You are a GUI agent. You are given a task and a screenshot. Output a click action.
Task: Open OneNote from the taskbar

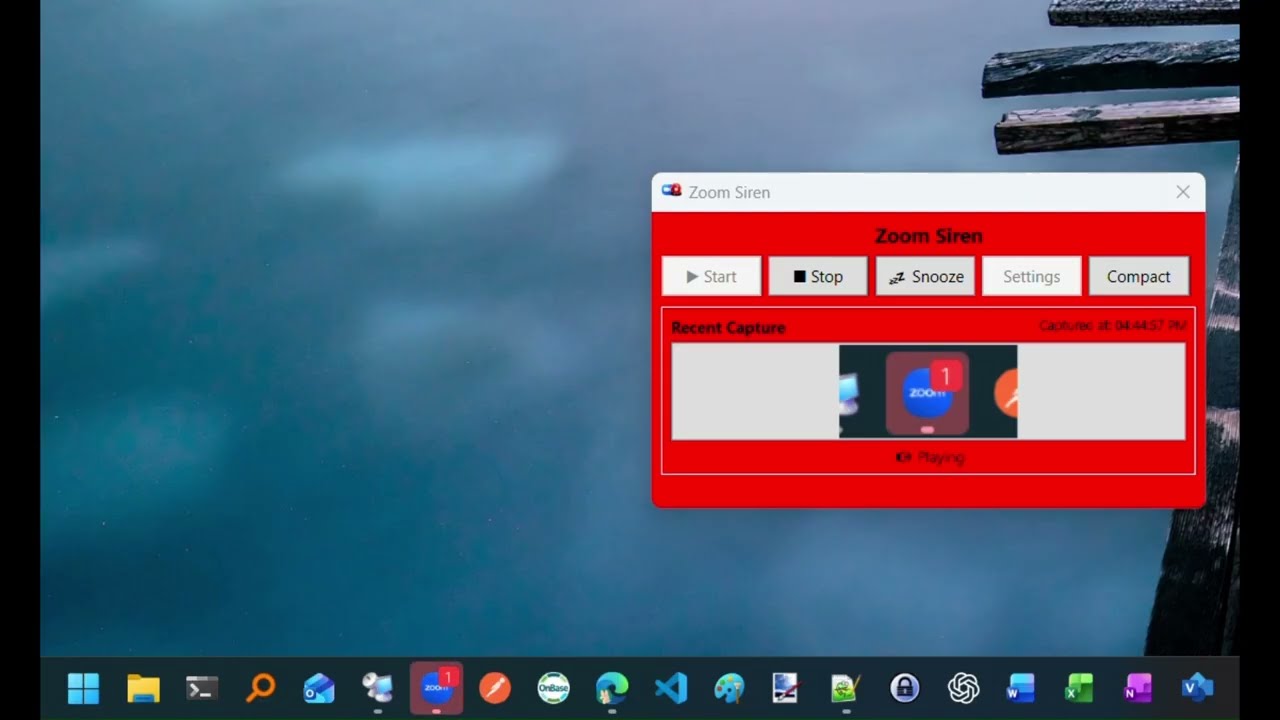1138,688
